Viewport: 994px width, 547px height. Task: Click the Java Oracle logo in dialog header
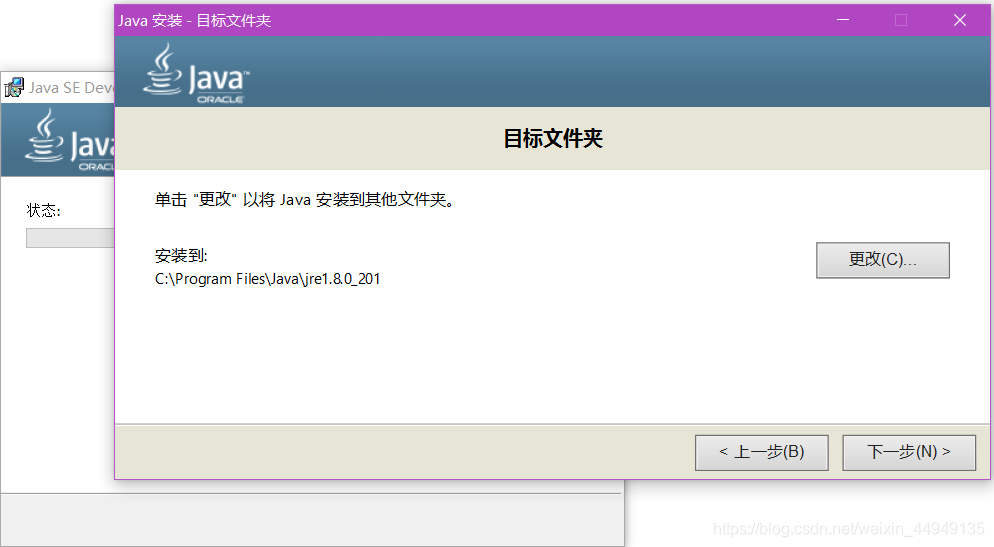tap(196, 73)
